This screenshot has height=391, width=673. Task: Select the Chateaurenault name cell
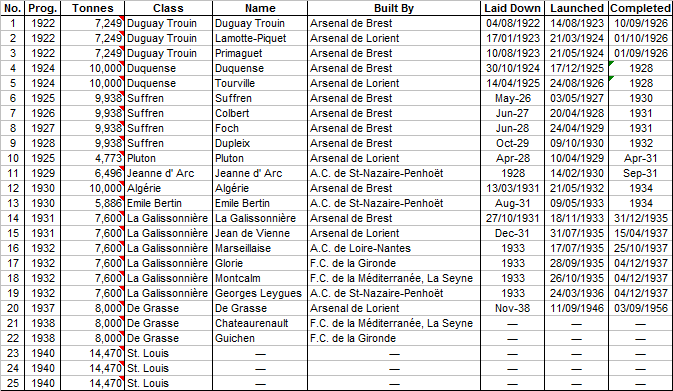(260, 323)
